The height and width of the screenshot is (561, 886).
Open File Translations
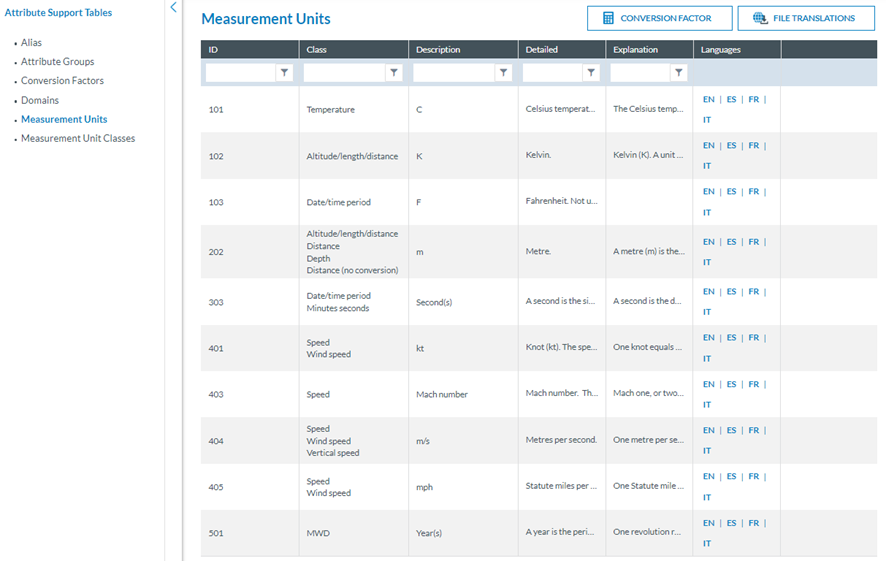click(805, 18)
